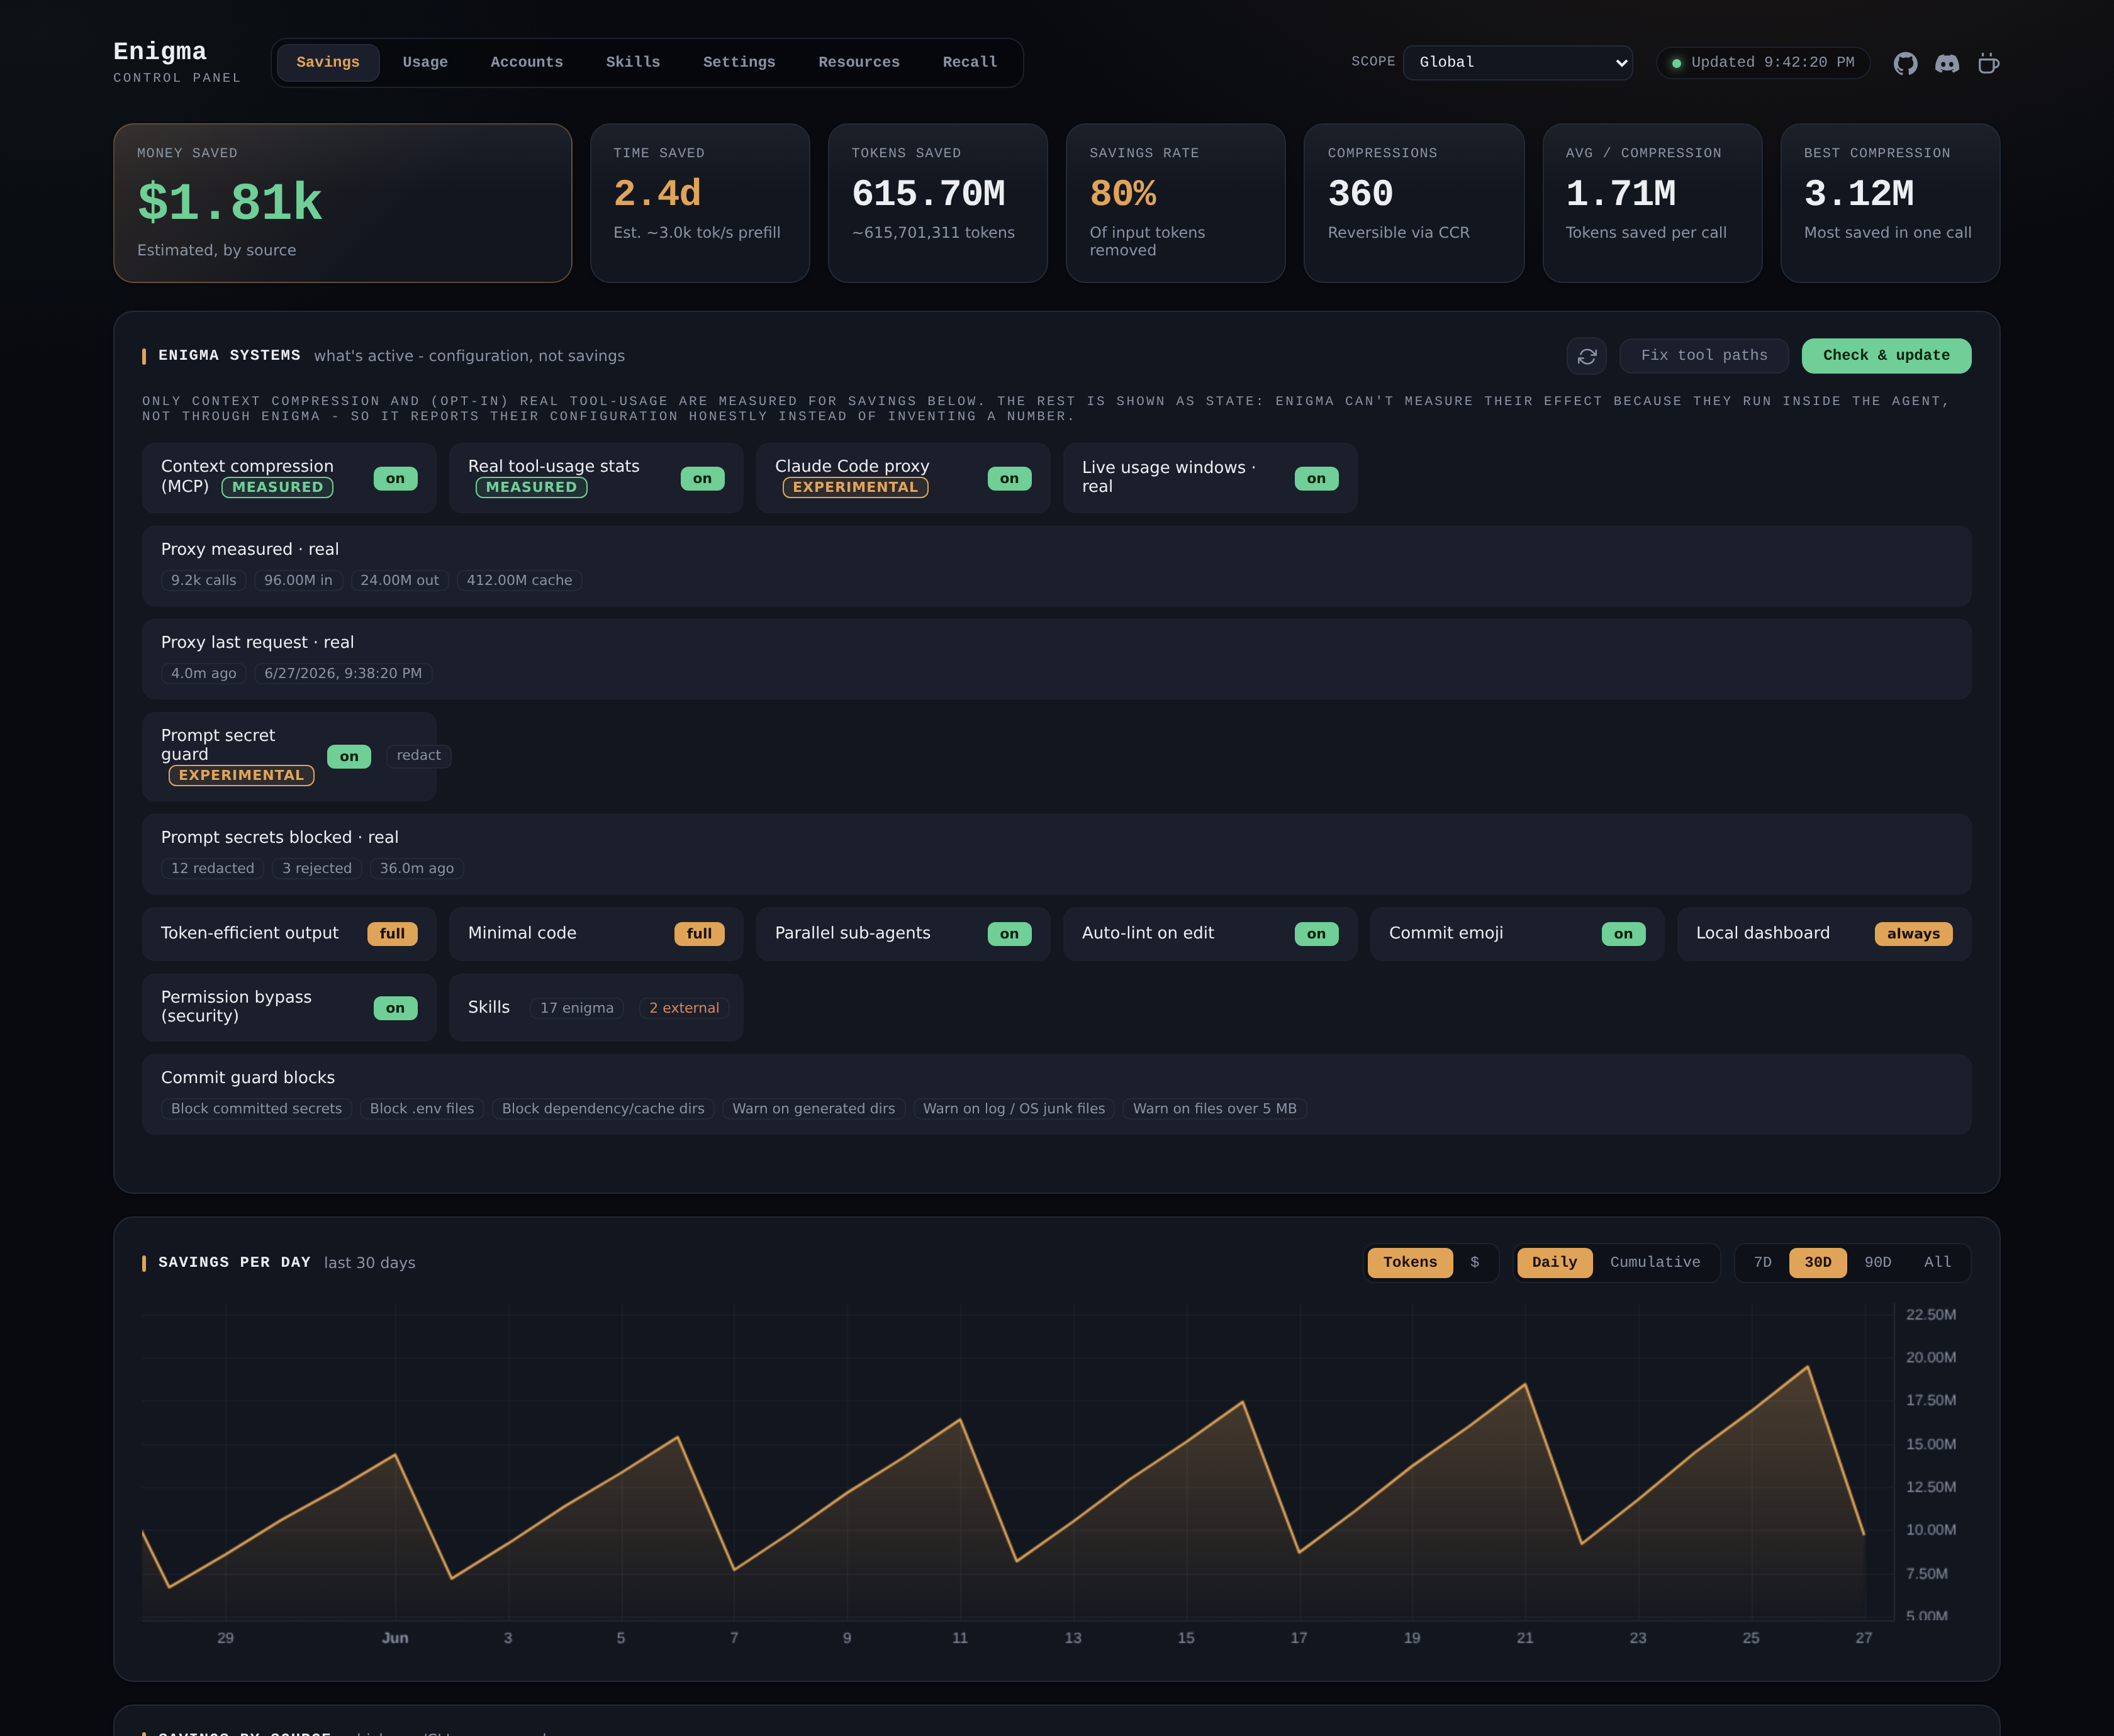The width and height of the screenshot is (2114, 1736).
Task: Toggle Token-efficient output full setting
Action: click(x=392, y=934)
